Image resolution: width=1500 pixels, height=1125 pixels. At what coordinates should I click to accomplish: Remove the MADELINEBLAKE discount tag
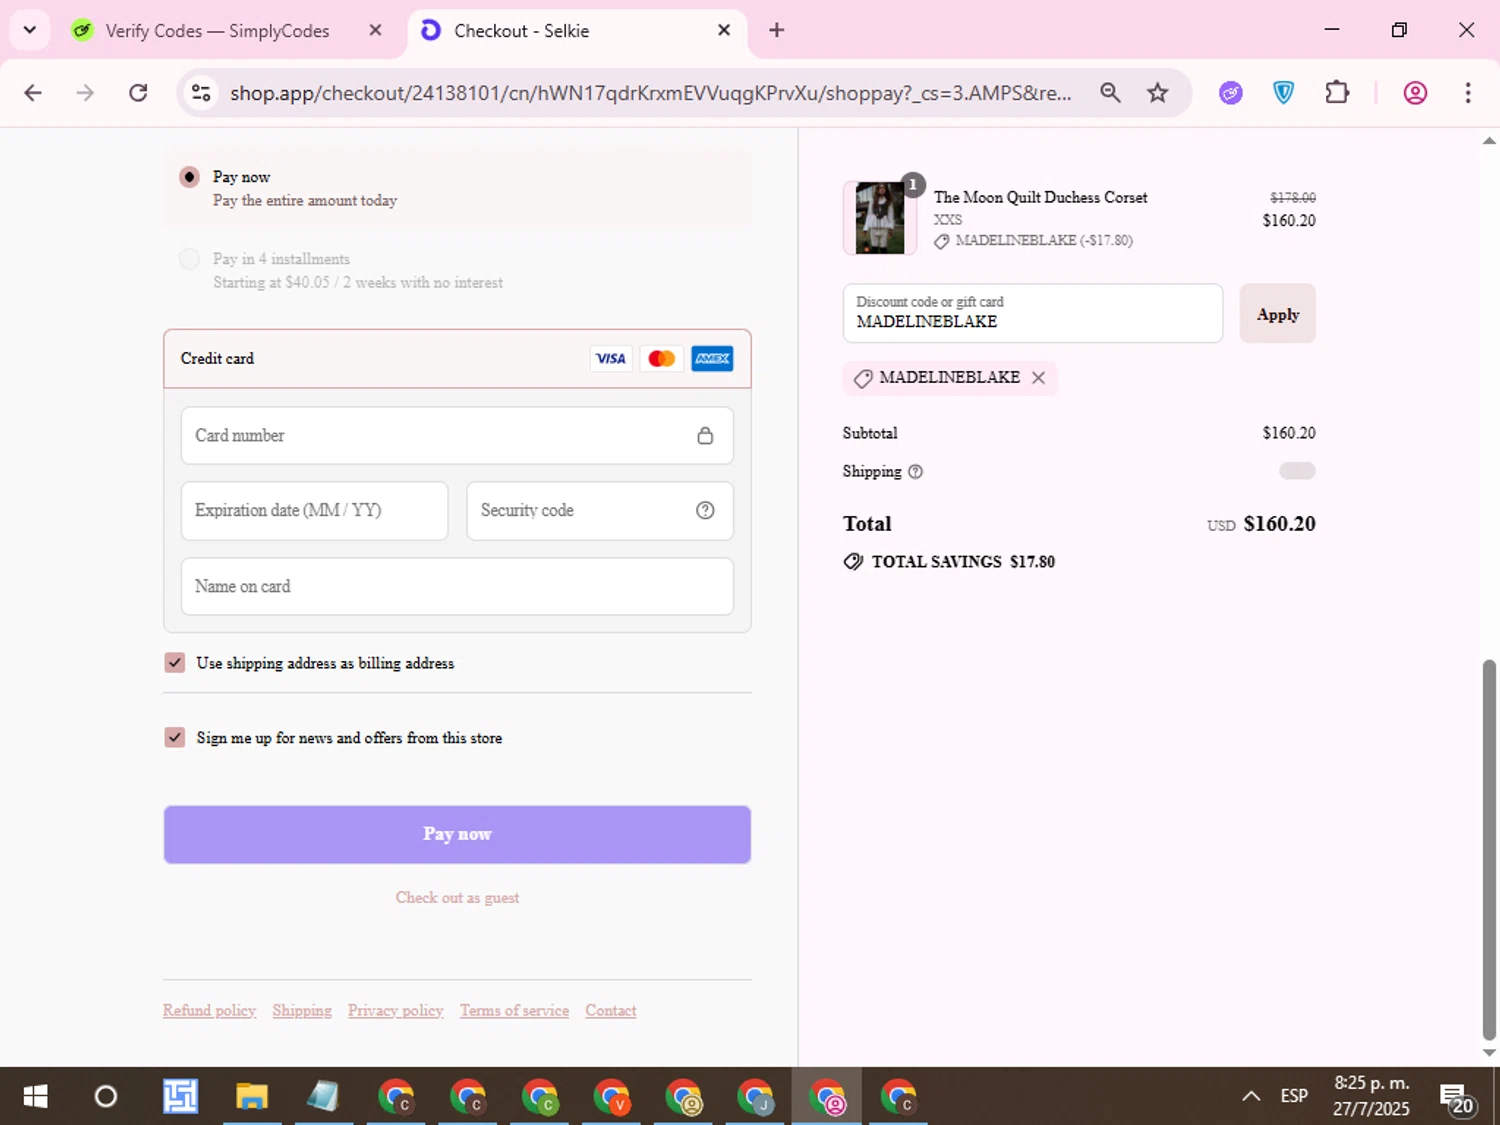[x=1038, y=378]
